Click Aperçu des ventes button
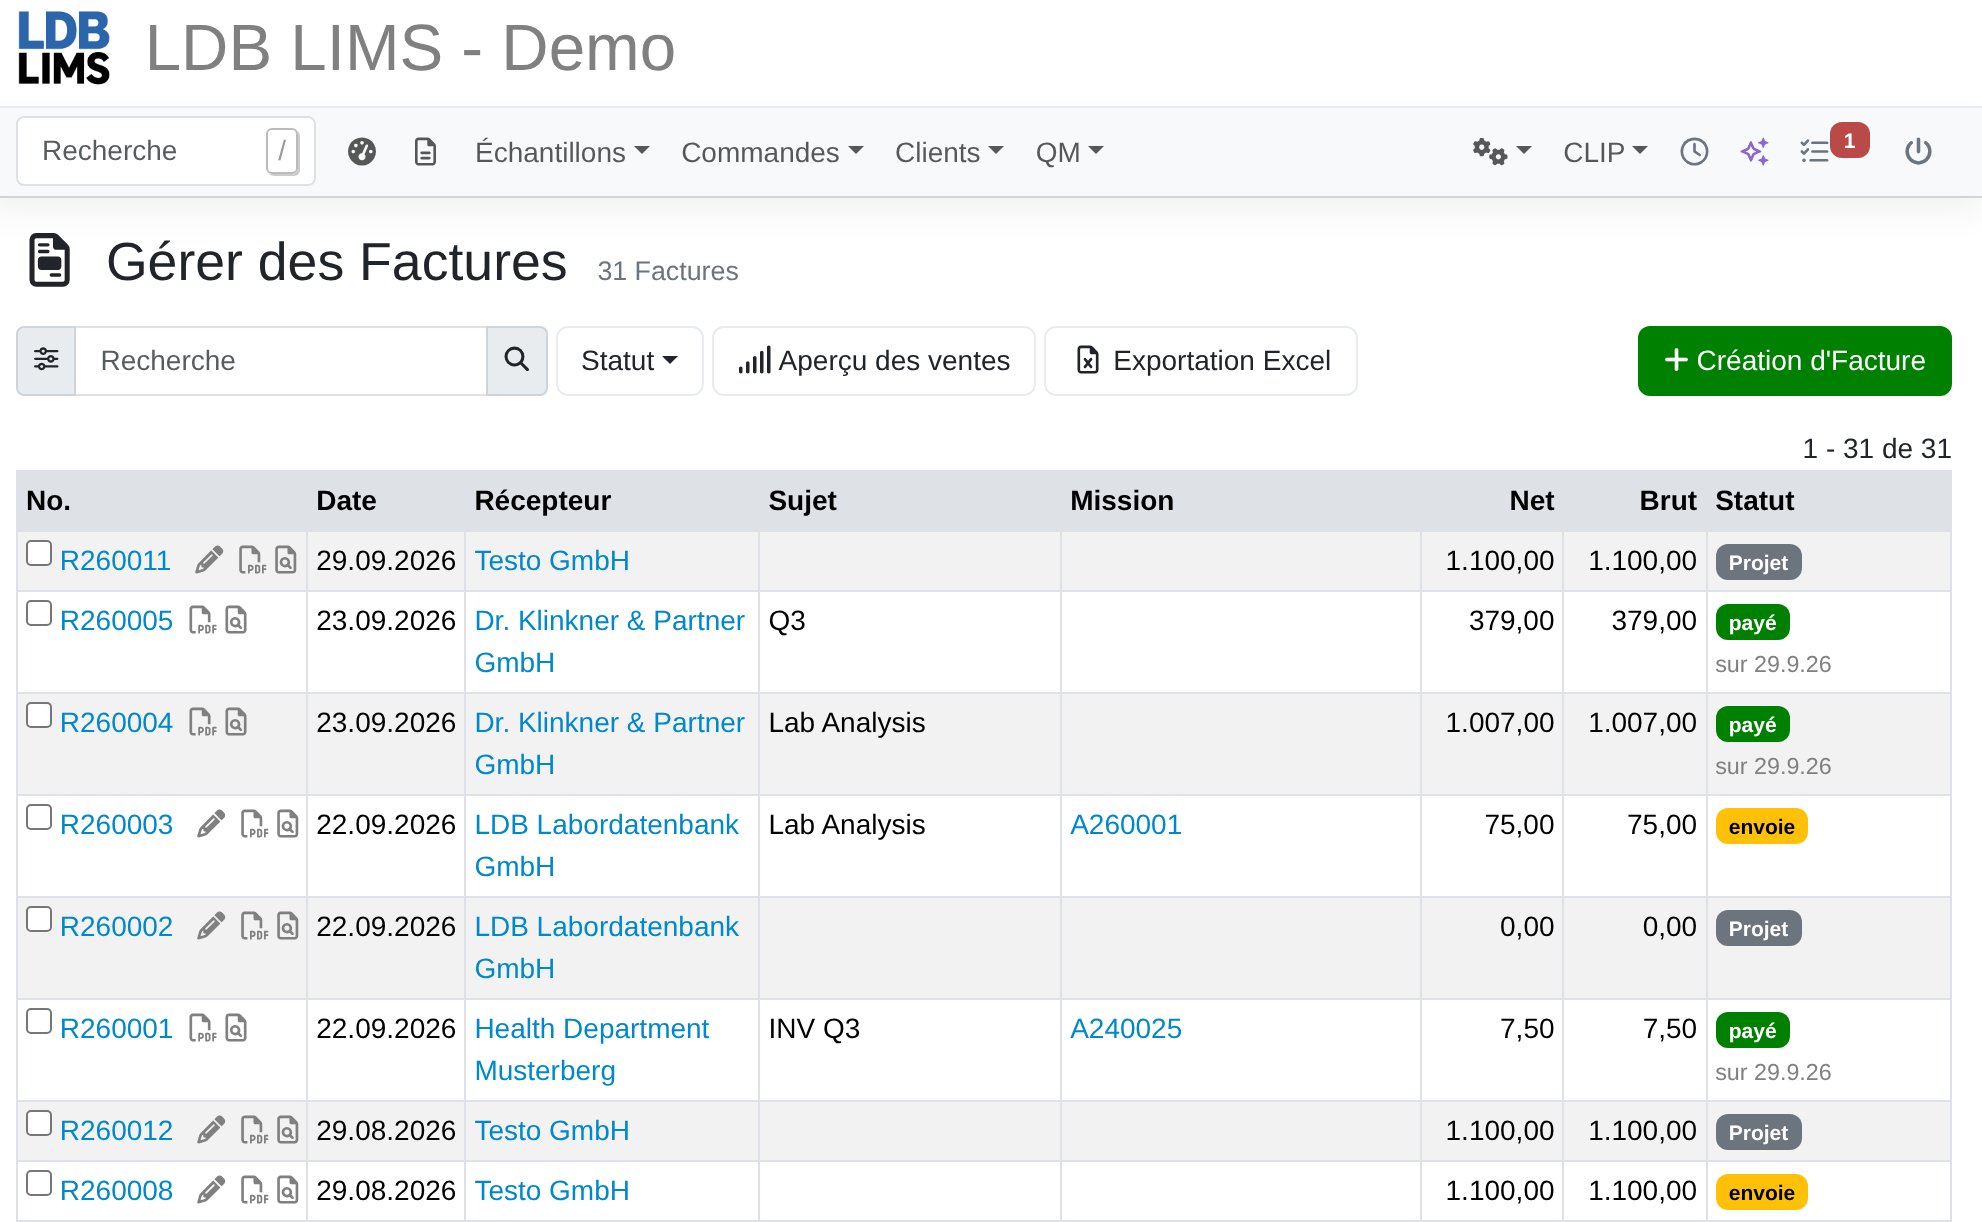Screen dimensions: 1982x1222 pos(874,360)
